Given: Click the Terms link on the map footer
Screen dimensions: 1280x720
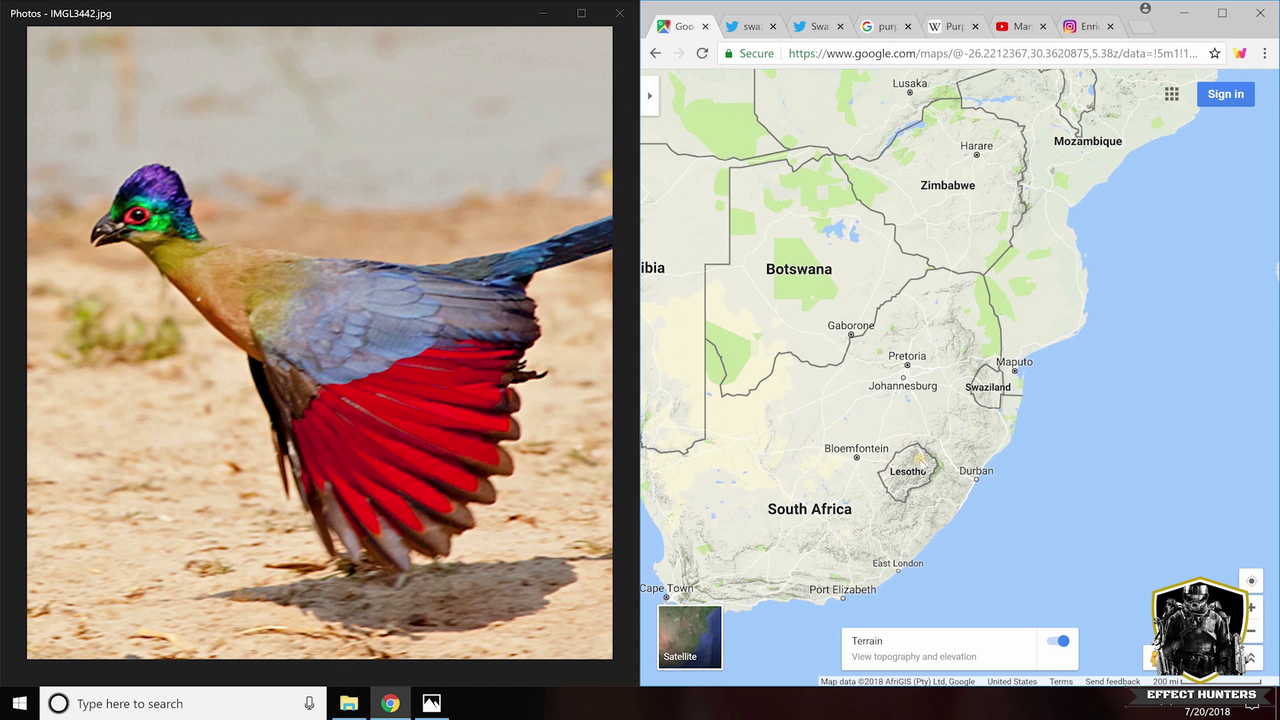Looking at the screenshot, I should tap(1061, 681).
